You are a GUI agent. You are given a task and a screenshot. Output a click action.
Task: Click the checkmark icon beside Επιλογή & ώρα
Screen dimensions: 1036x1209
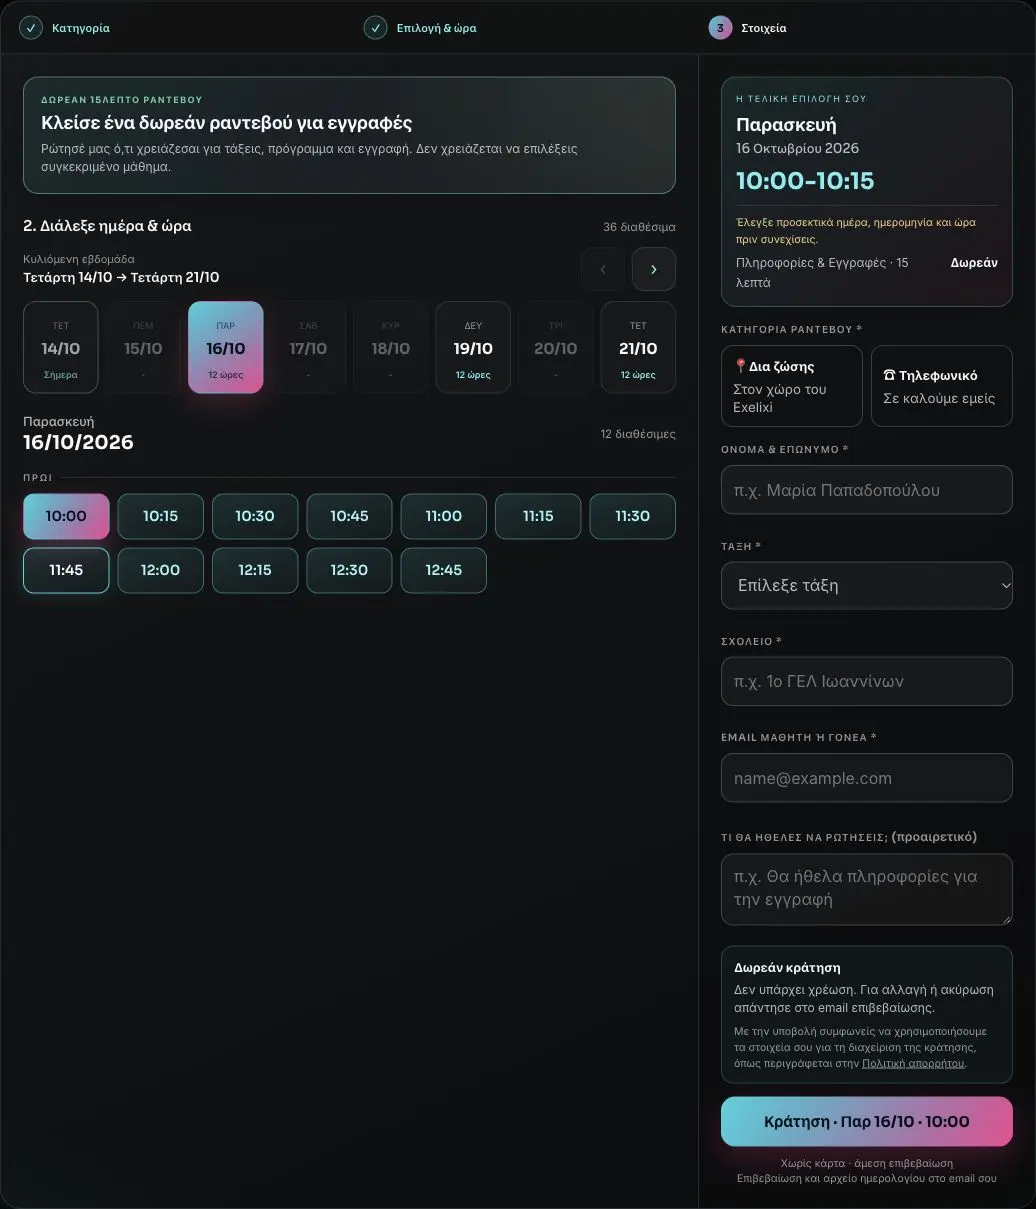click(x=376, y=28)
